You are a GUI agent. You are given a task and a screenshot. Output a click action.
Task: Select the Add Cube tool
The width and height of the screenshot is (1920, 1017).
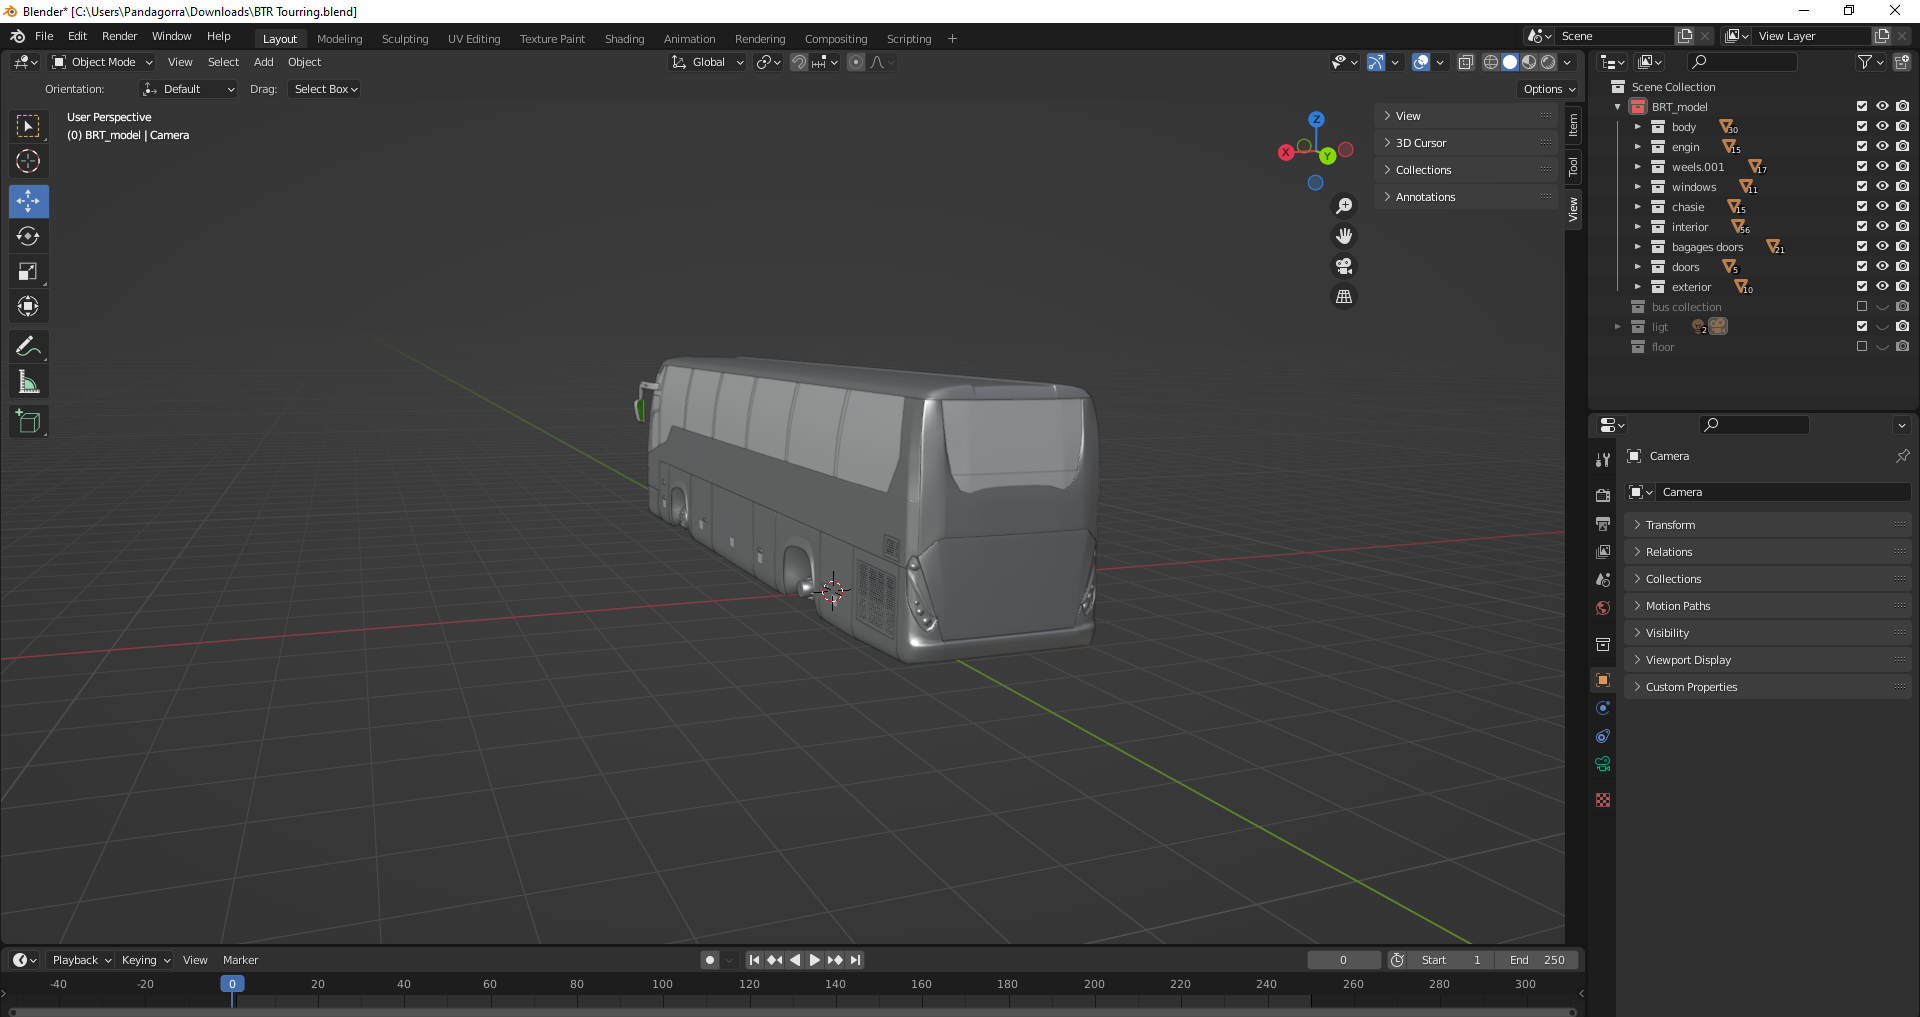(x=28, y=422)
